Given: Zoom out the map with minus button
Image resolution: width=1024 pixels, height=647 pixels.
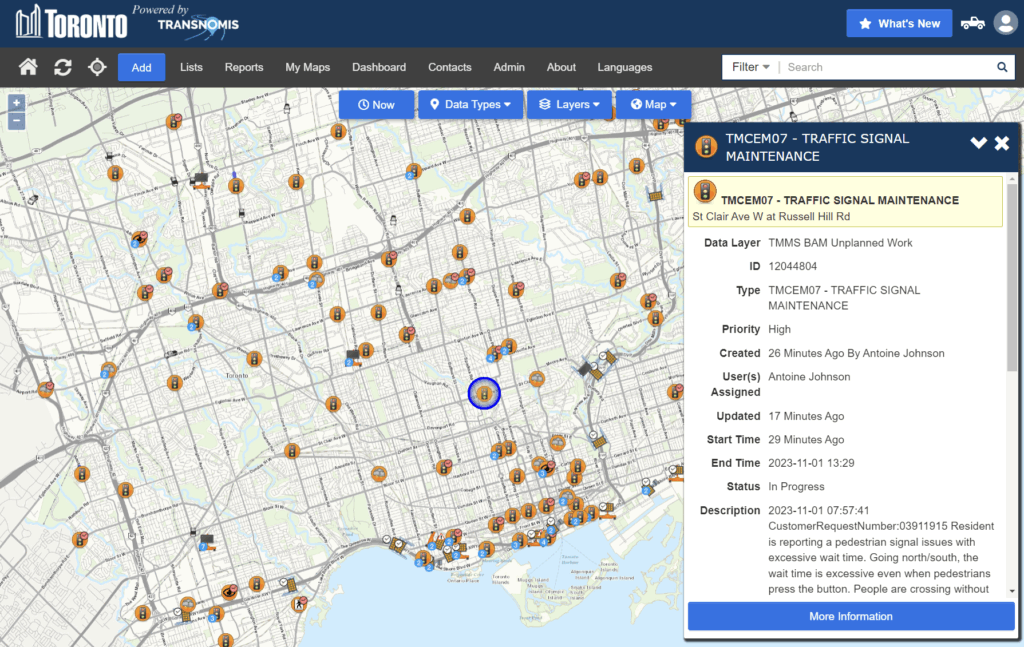Looking at the screenshot, I should point(16,121).
